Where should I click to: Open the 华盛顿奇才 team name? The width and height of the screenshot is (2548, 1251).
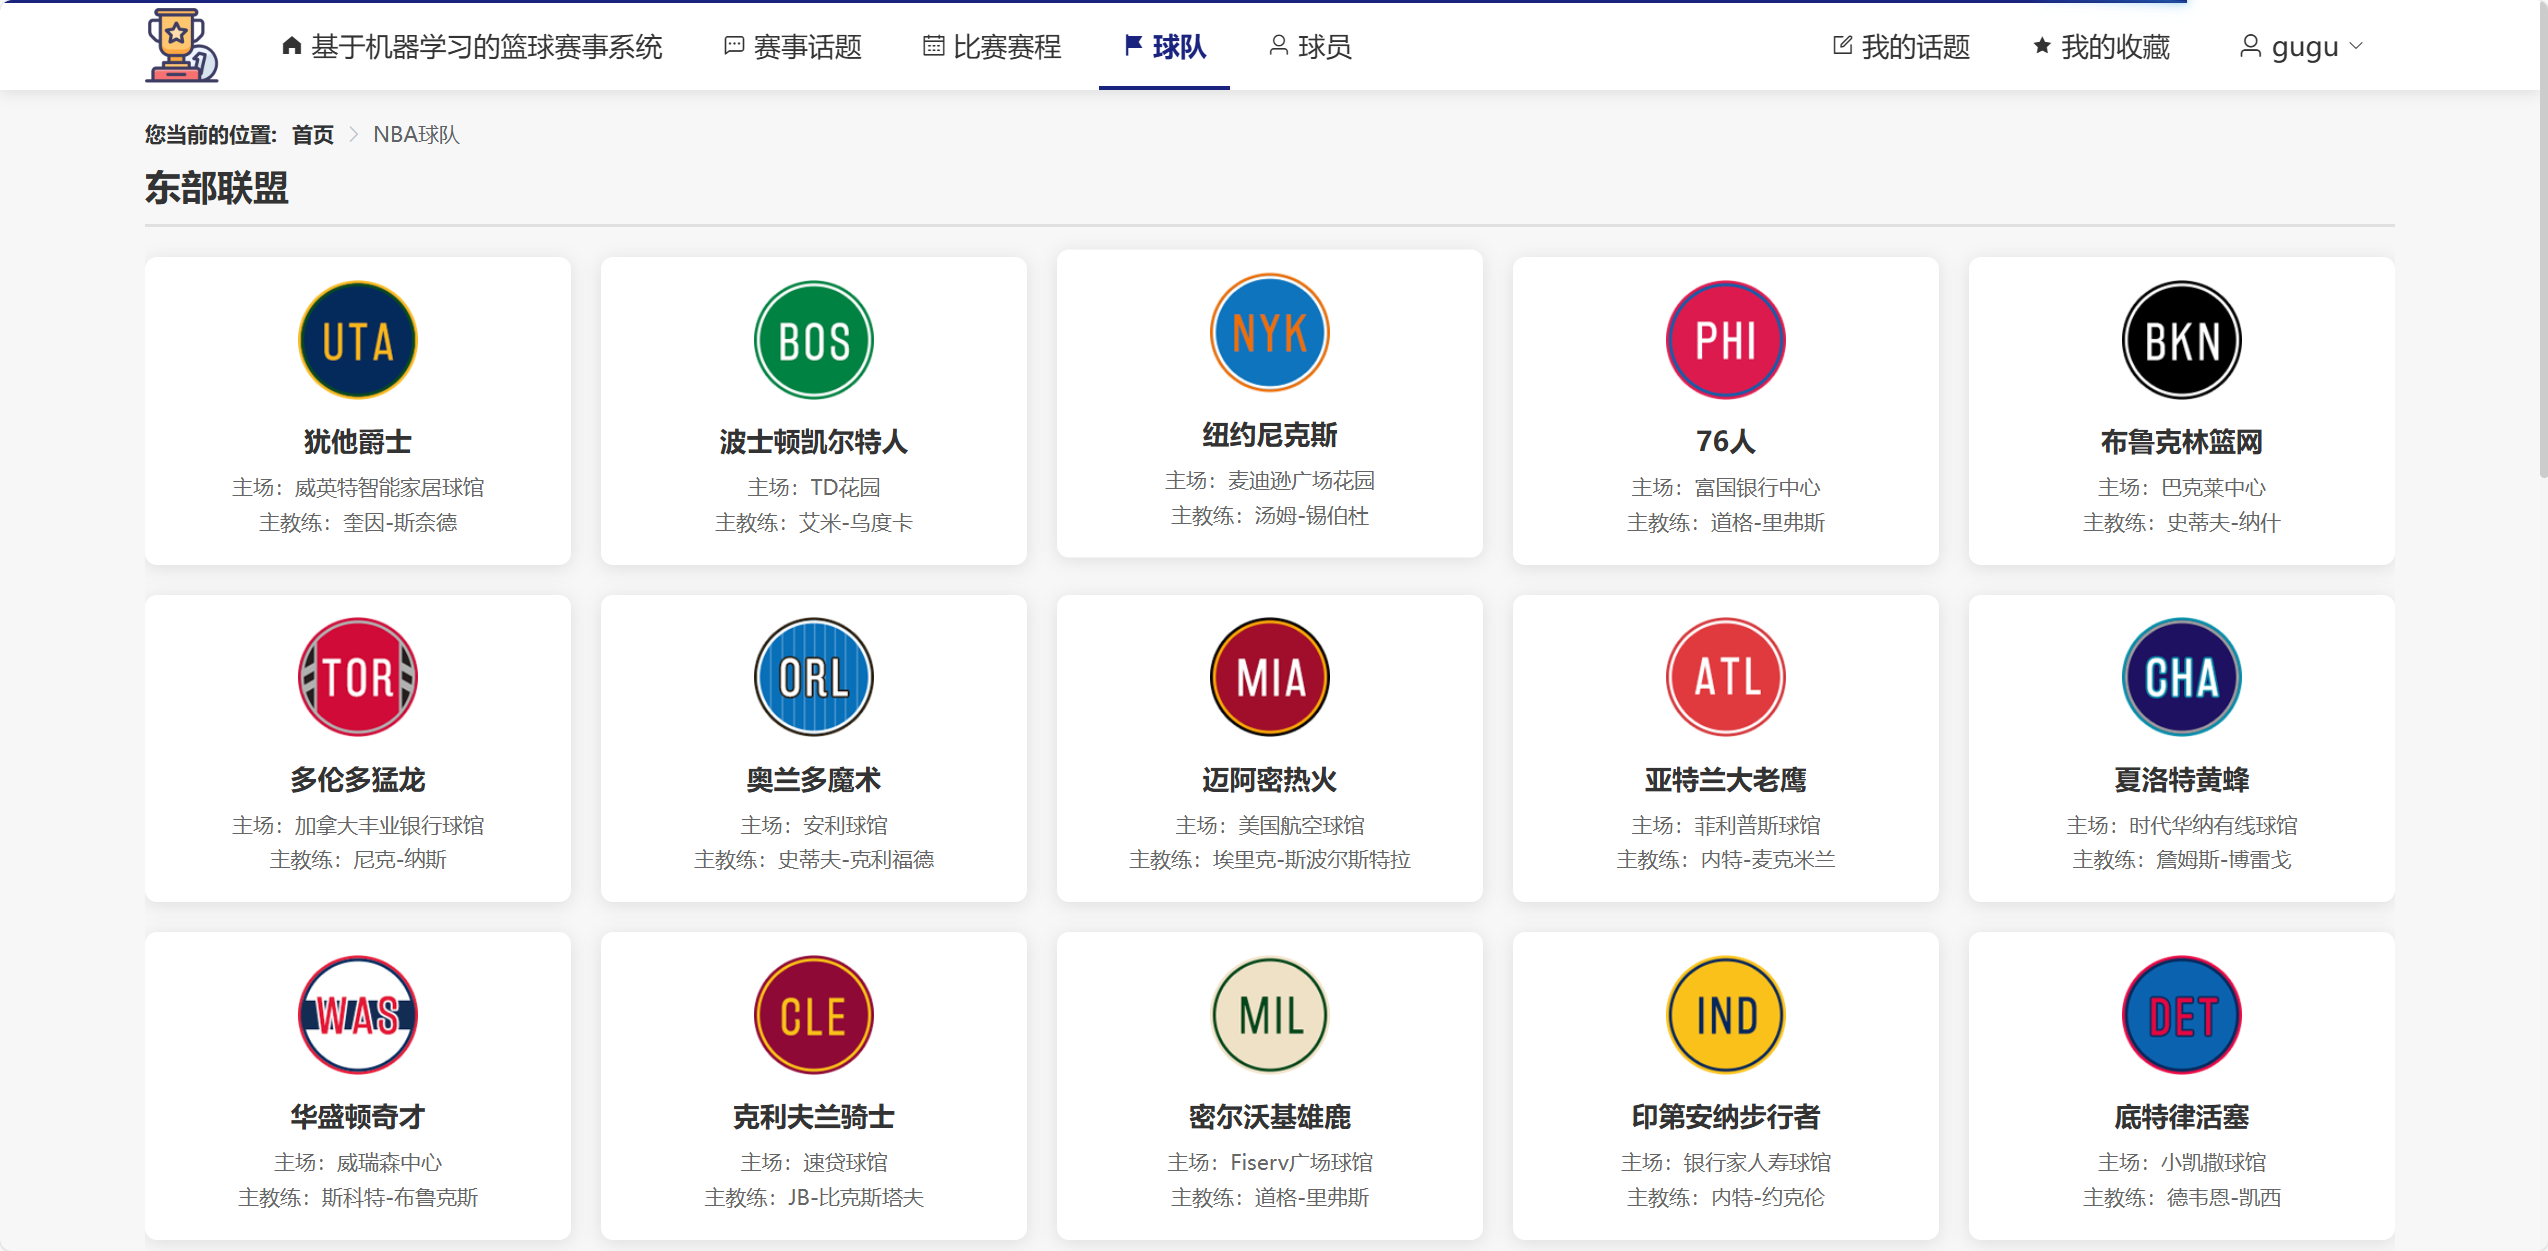358,1116
